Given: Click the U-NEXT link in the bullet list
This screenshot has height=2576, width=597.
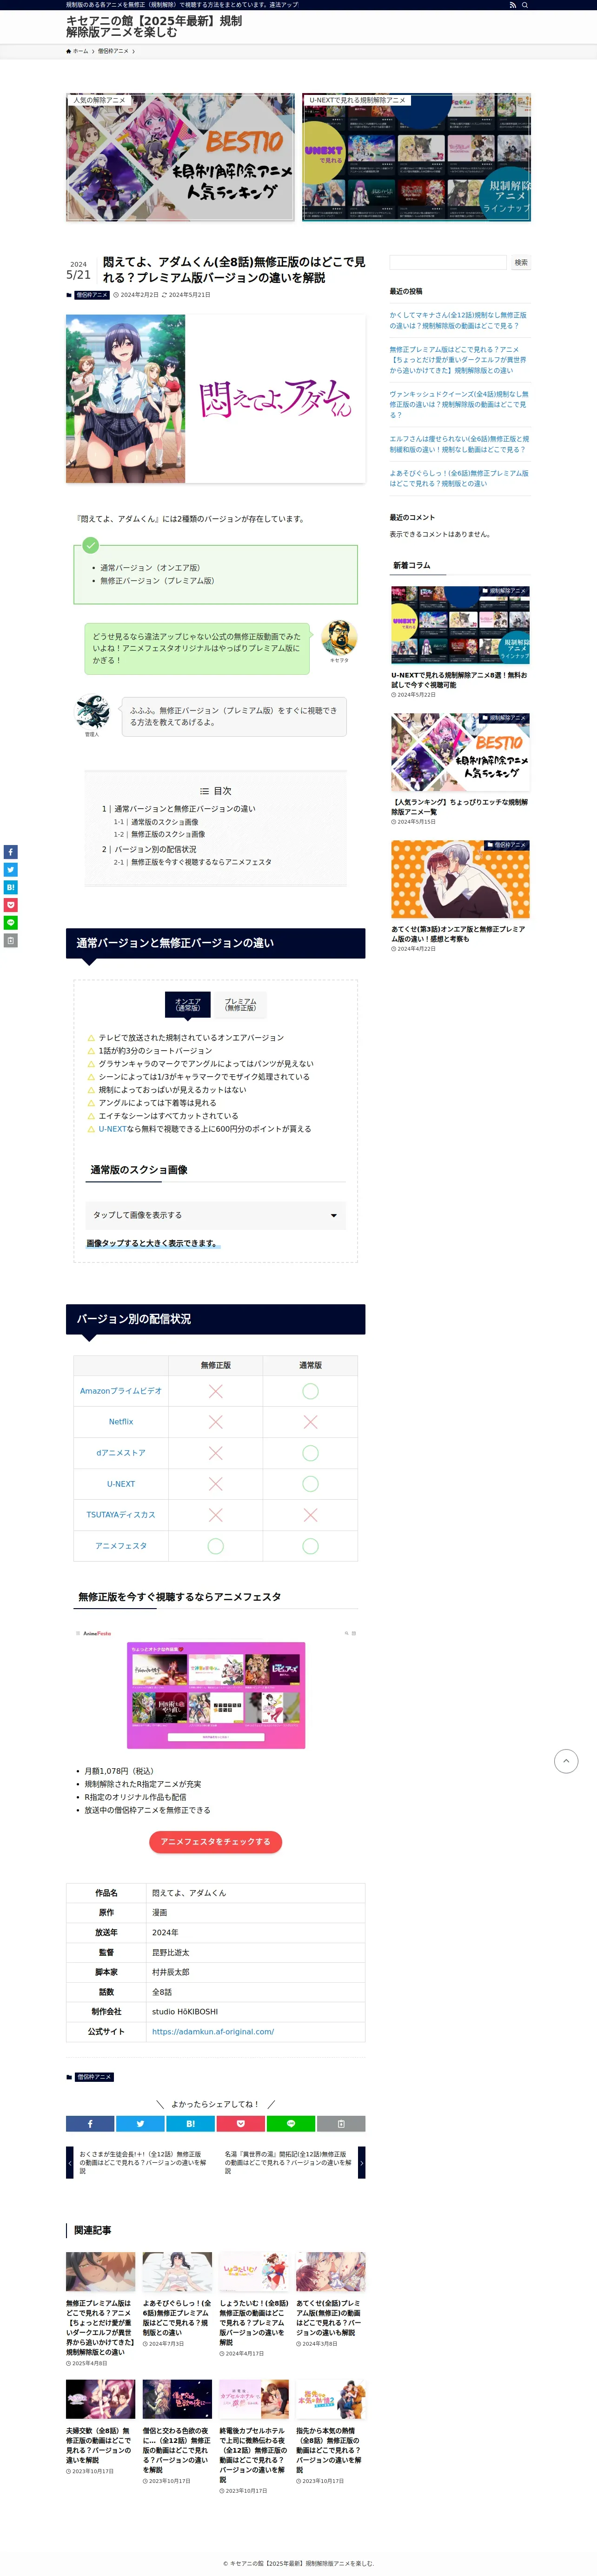Looking at the screenshot, I should [x=112, y=1128].
